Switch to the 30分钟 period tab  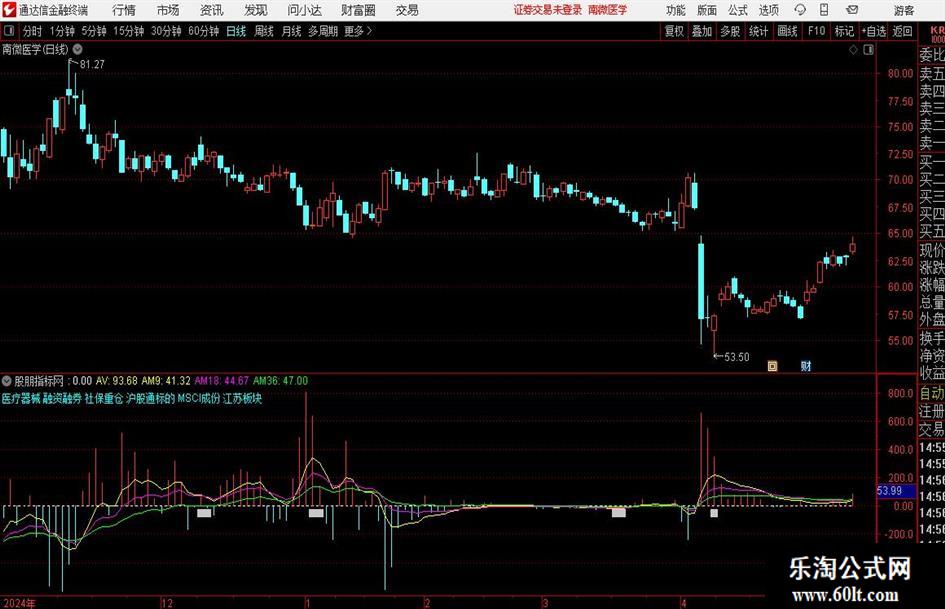(166, 31)
